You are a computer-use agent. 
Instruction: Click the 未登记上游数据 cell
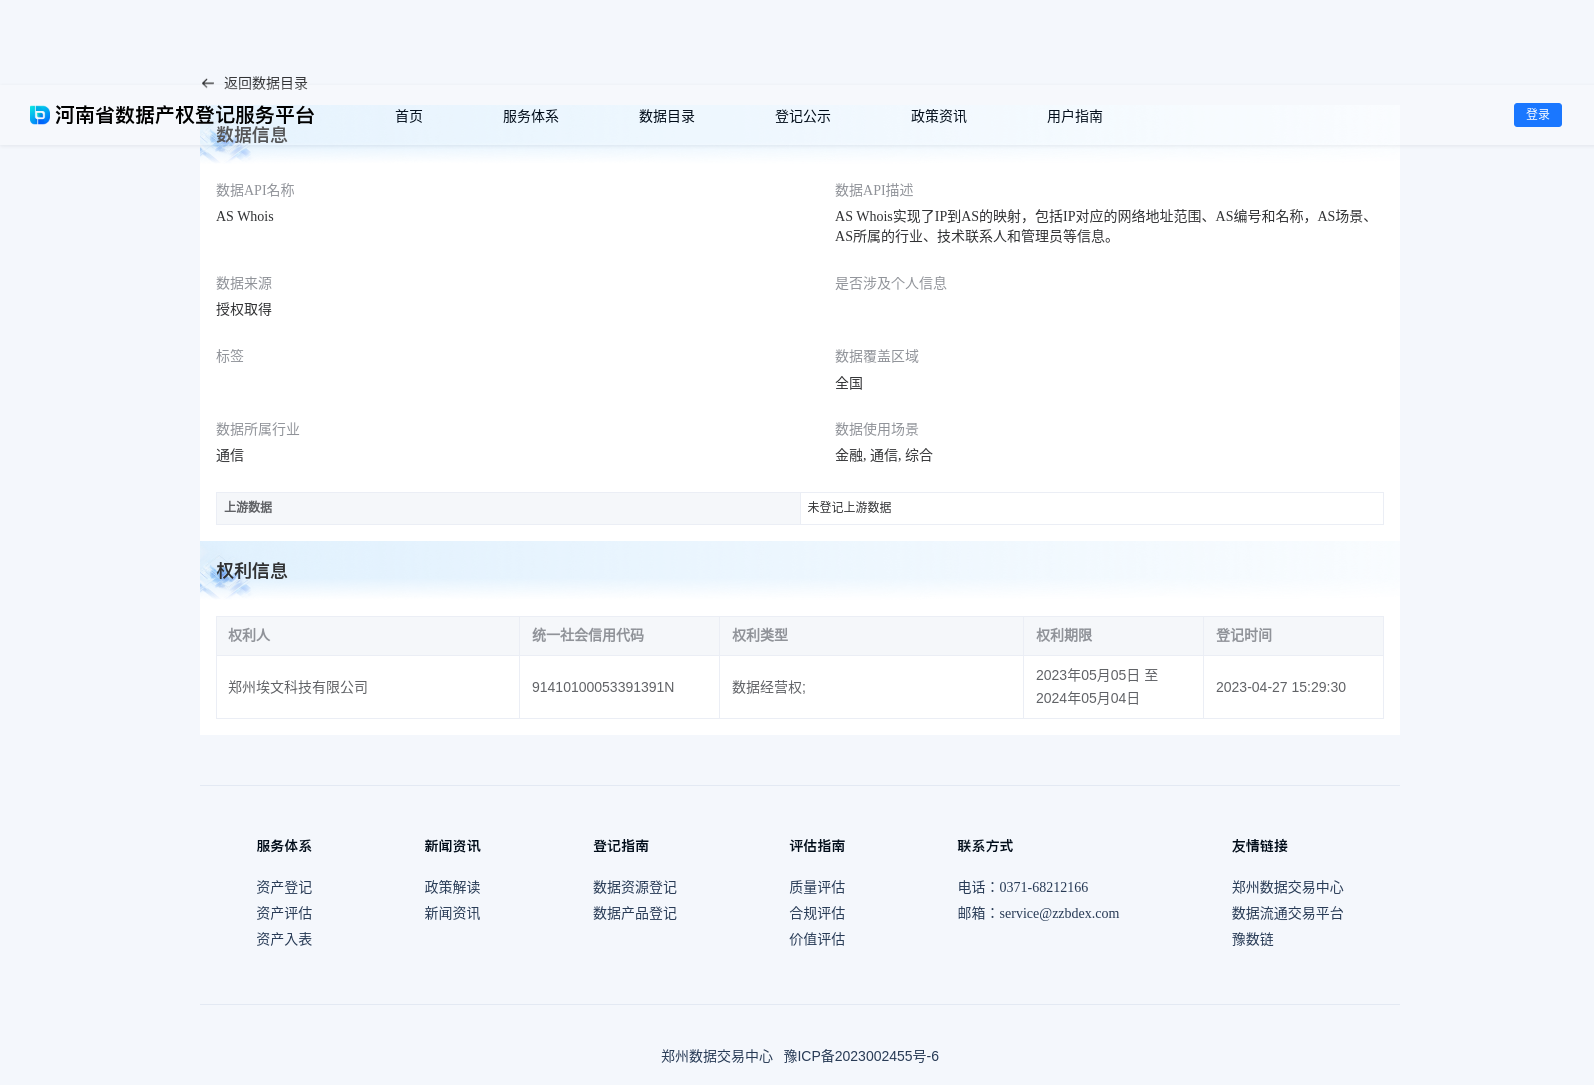pyautogui.click(x=1092, y=508)
